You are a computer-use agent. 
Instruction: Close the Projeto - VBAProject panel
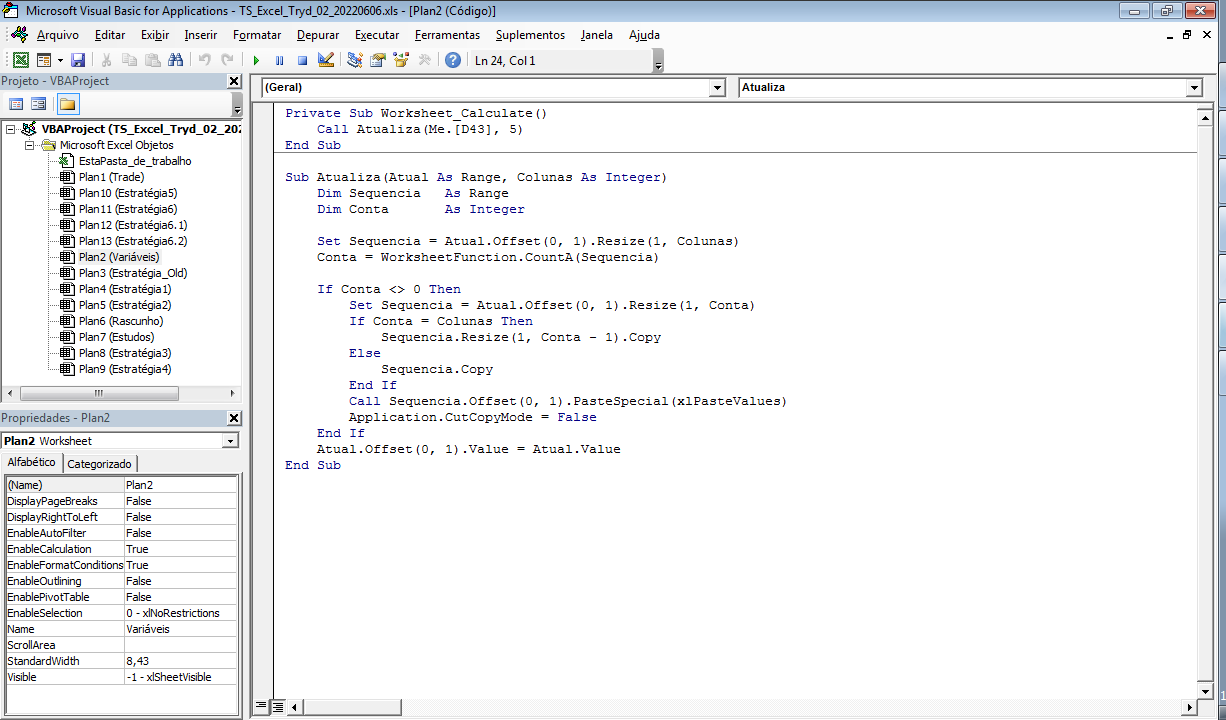tap(235, 81)
